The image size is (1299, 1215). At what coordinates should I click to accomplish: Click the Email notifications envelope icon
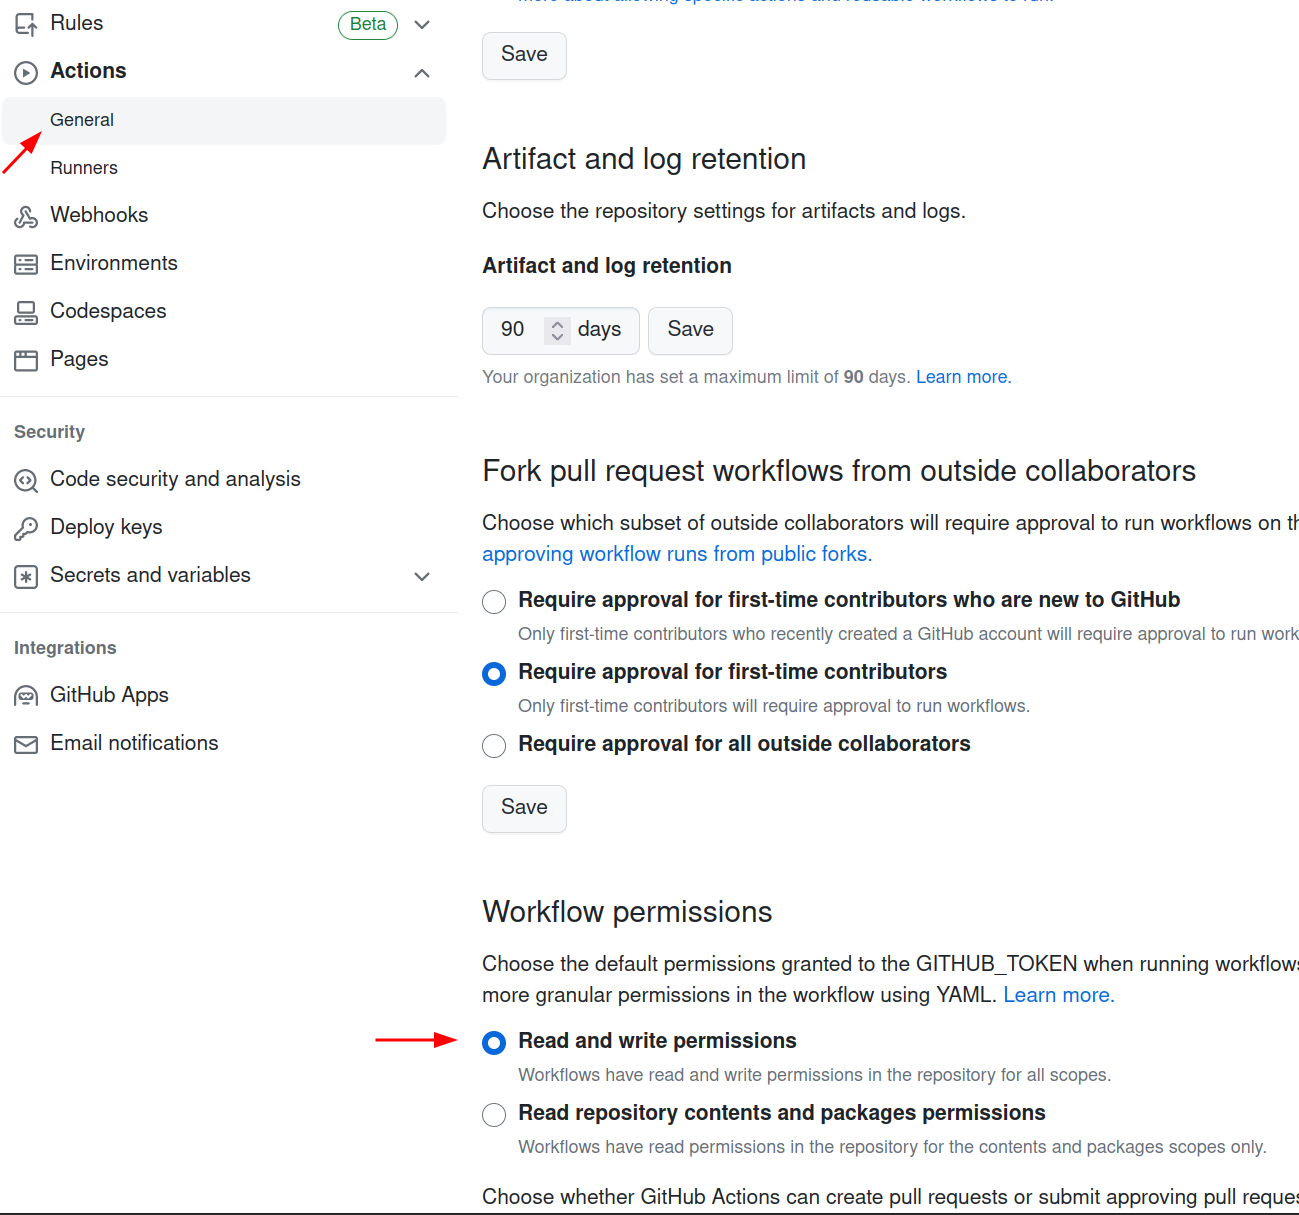[25, 743]
